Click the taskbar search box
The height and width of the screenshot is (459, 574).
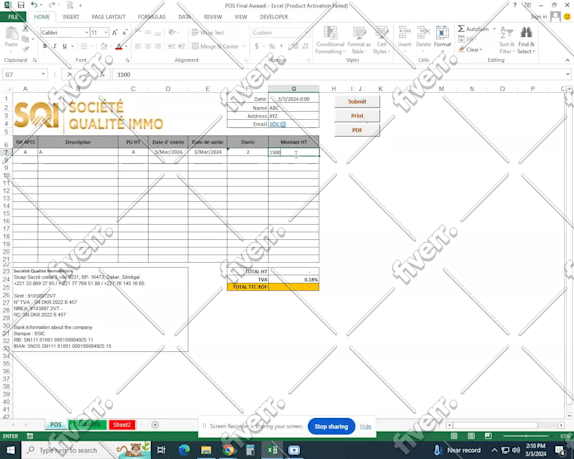86,450
